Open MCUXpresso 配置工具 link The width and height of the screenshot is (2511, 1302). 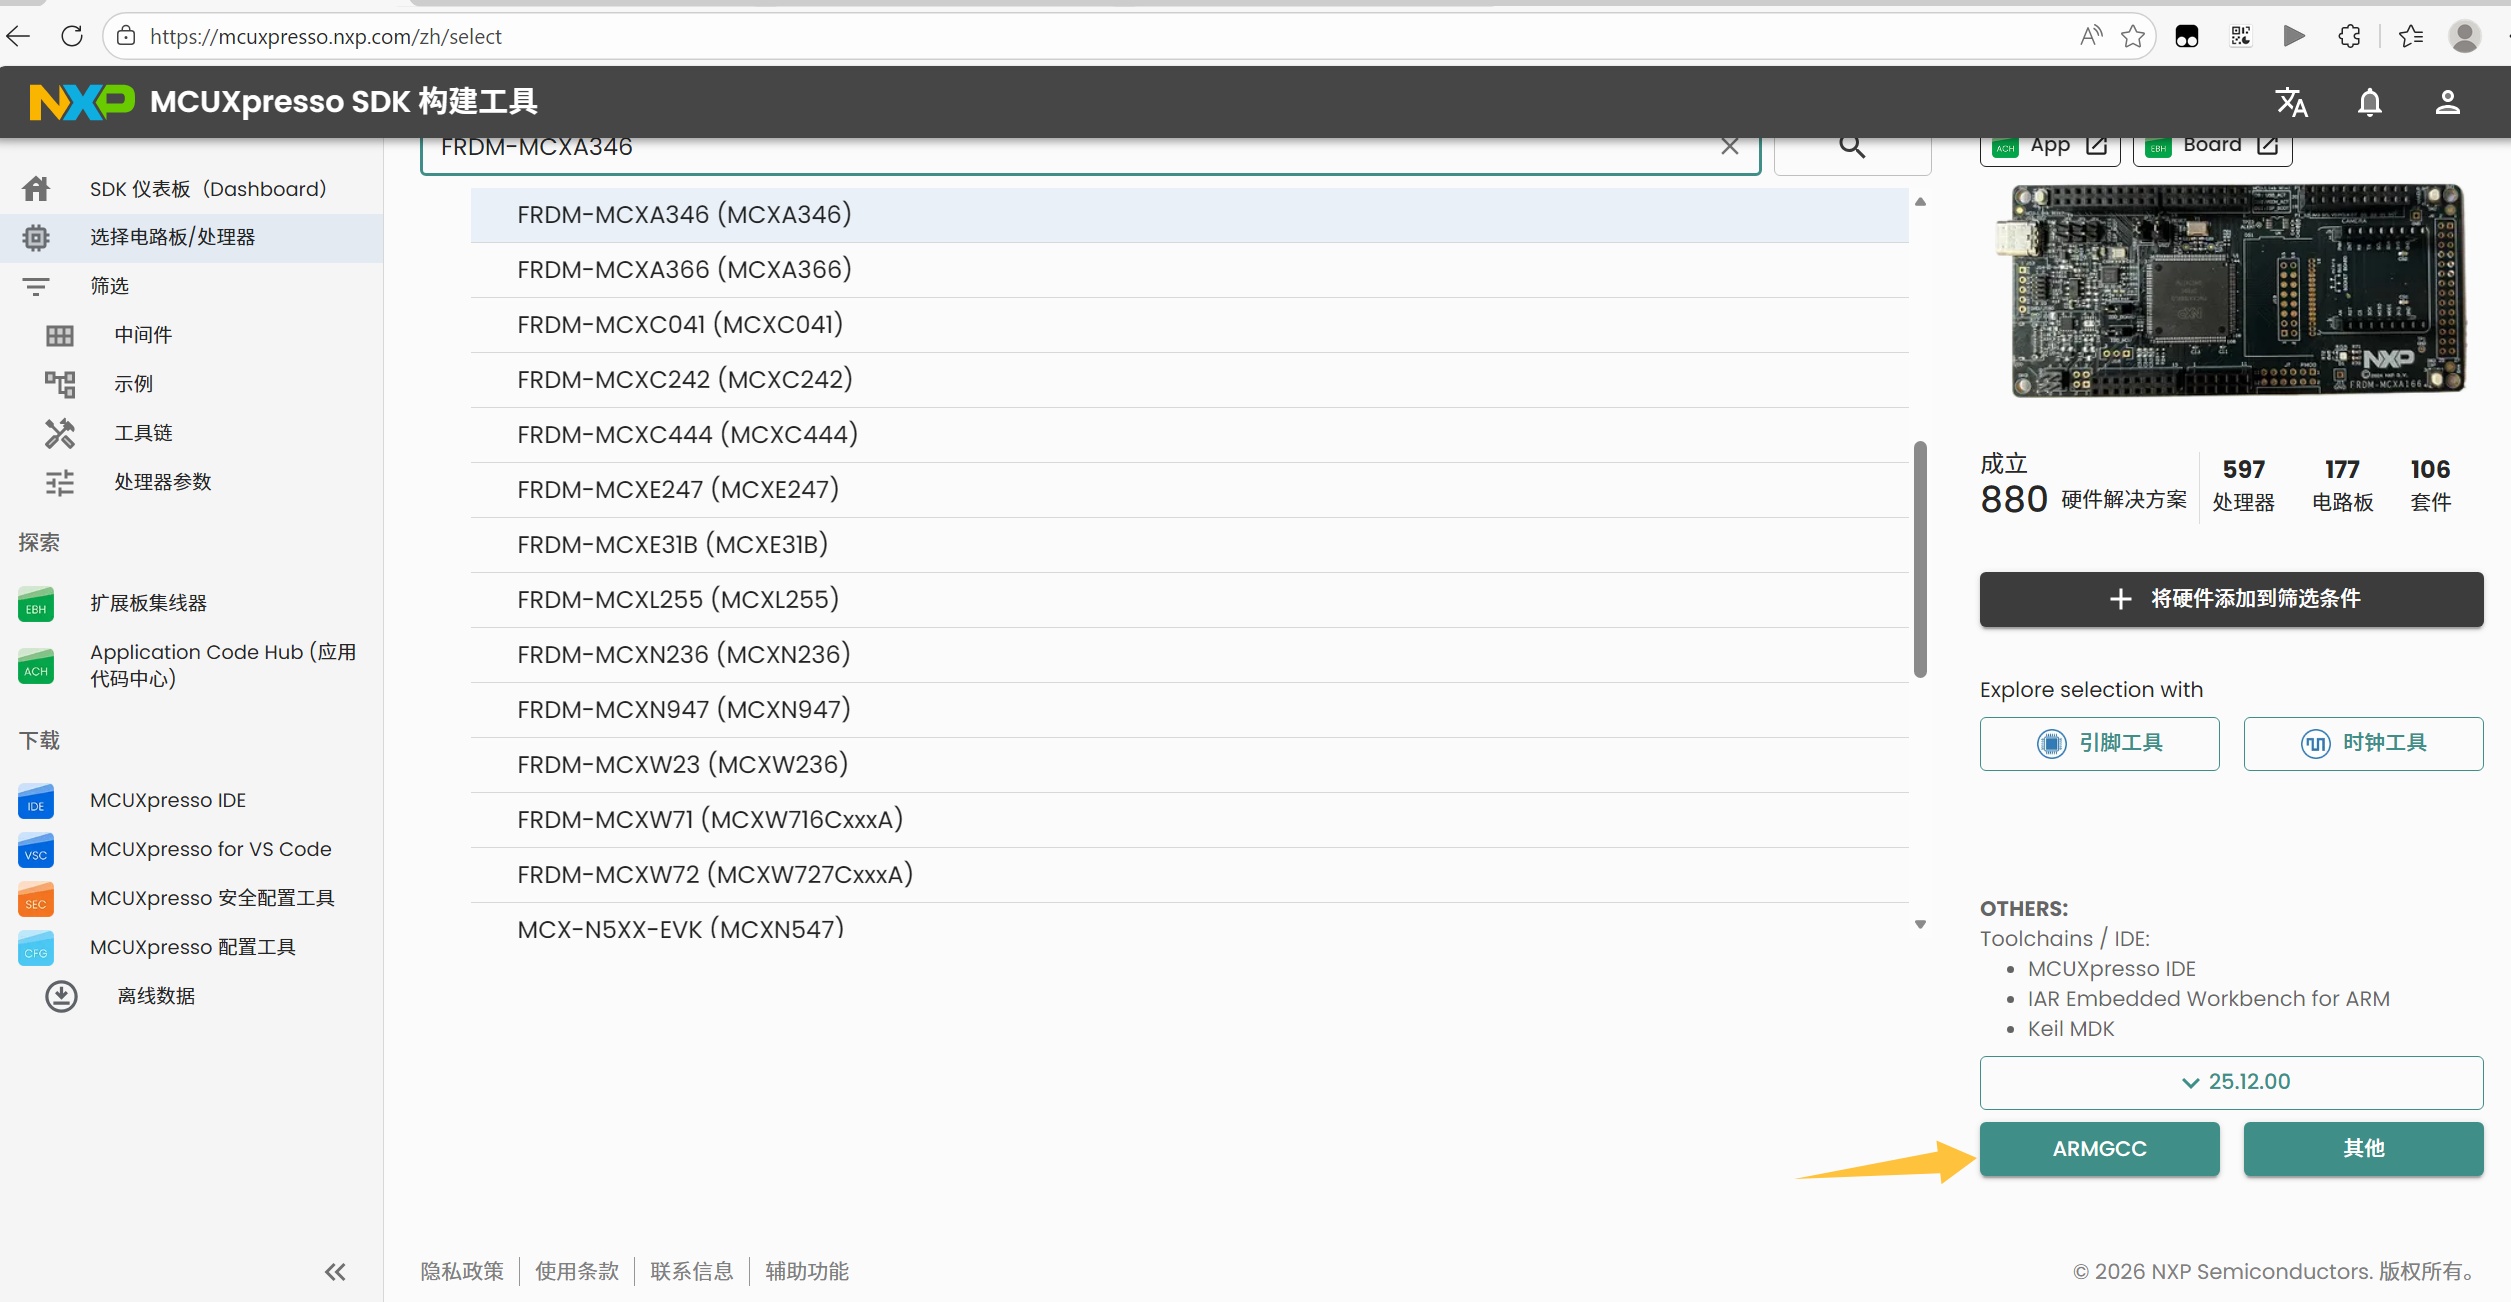[x=192, y=947]
